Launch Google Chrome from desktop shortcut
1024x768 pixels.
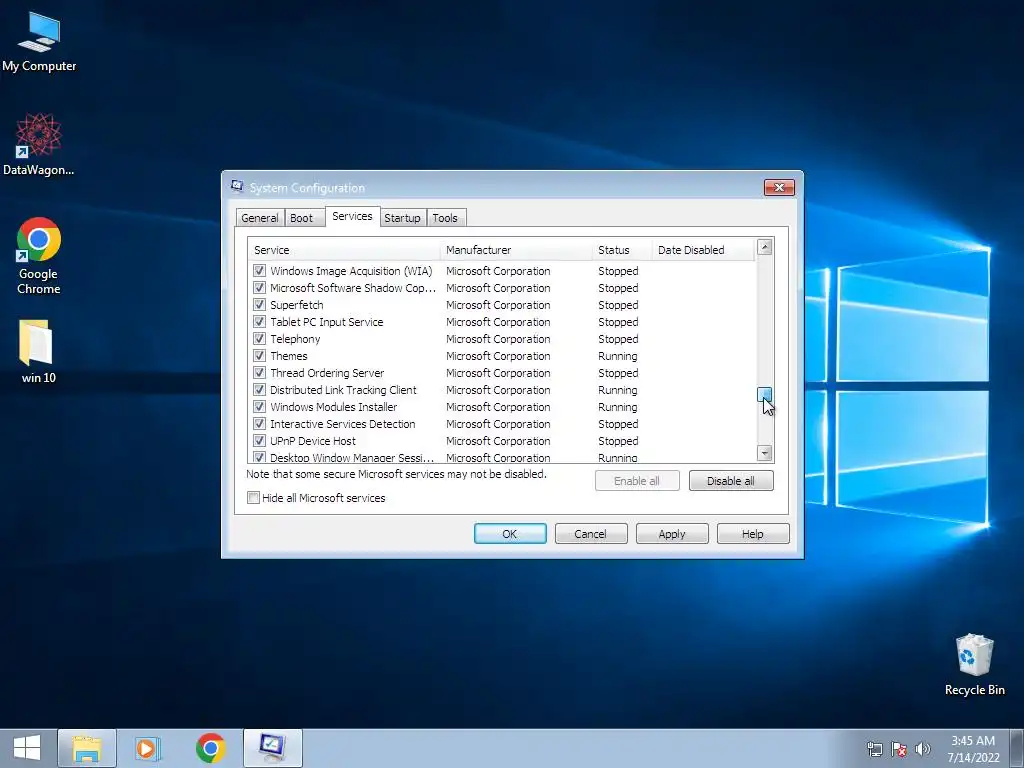coord(39,255)
